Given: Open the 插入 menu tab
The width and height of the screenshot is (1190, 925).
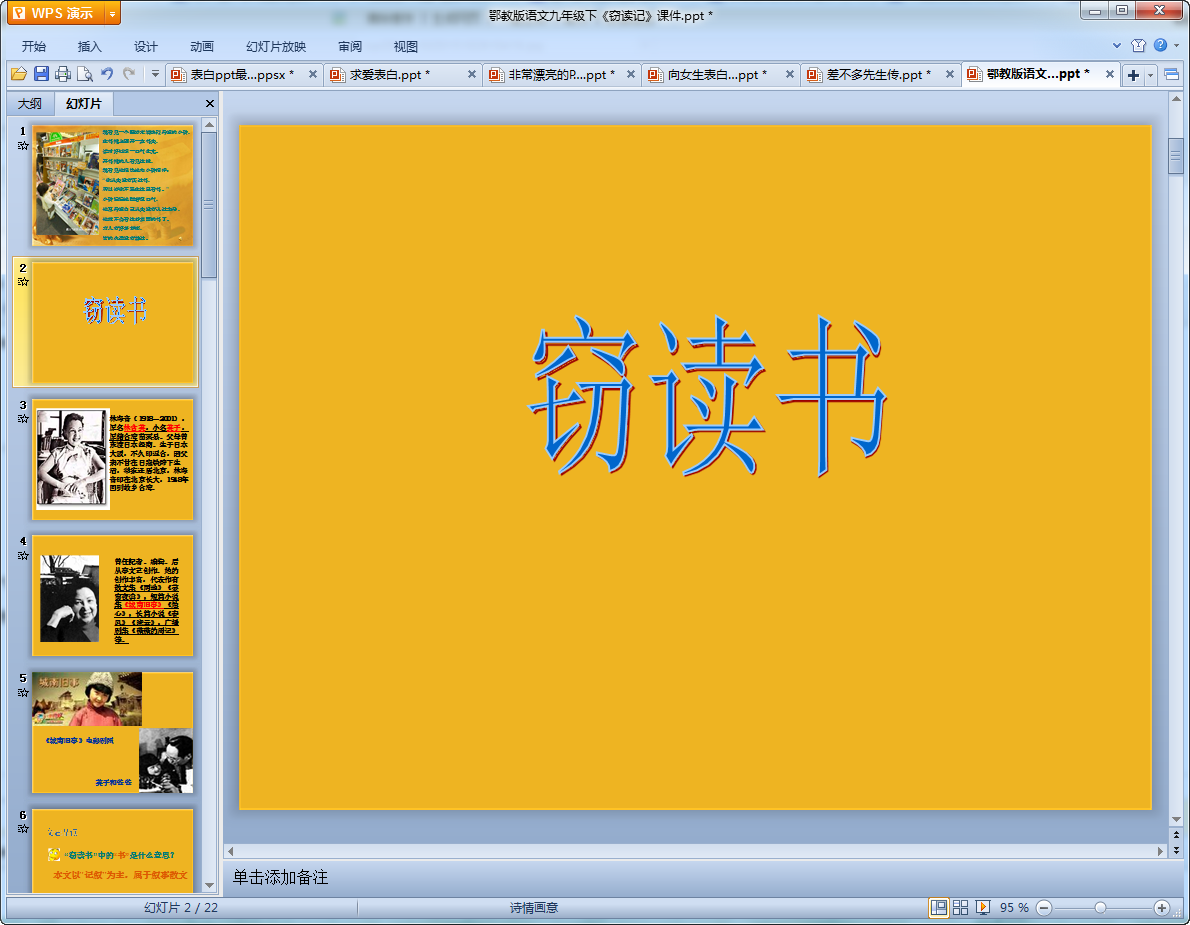Looking at the screenshot, I should [x=90, y=46].
